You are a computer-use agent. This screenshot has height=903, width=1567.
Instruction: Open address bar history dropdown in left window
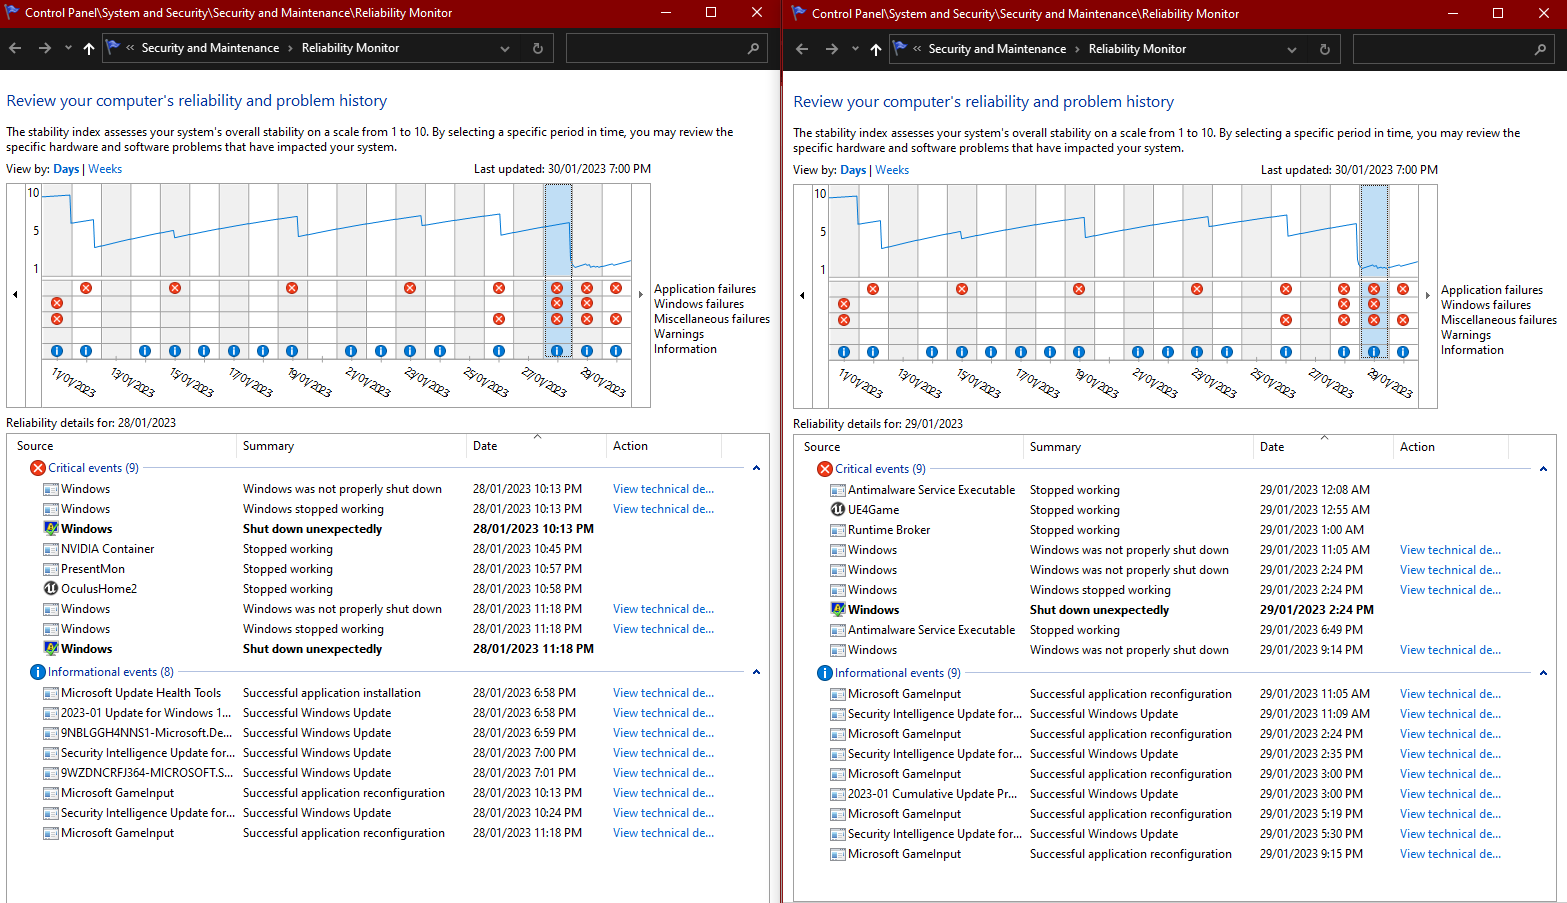coord(505,48)
